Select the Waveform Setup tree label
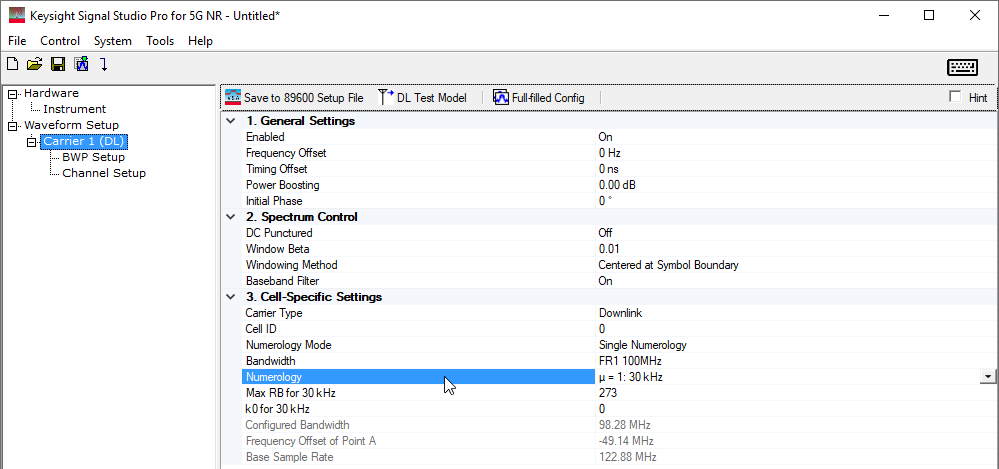Screen dimensions: 999x469 click(x=71, y=125)
